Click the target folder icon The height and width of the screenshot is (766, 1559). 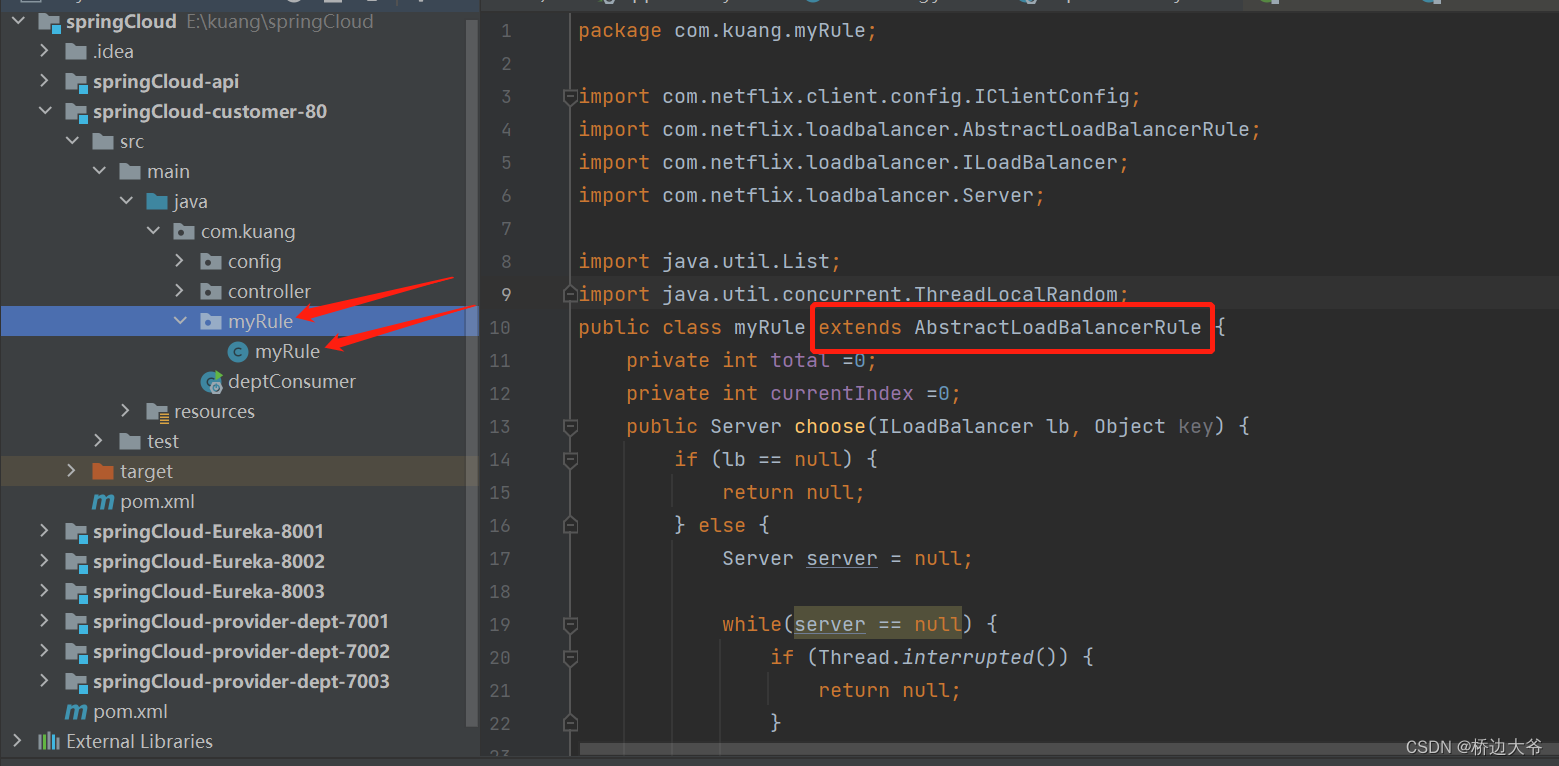103,471
